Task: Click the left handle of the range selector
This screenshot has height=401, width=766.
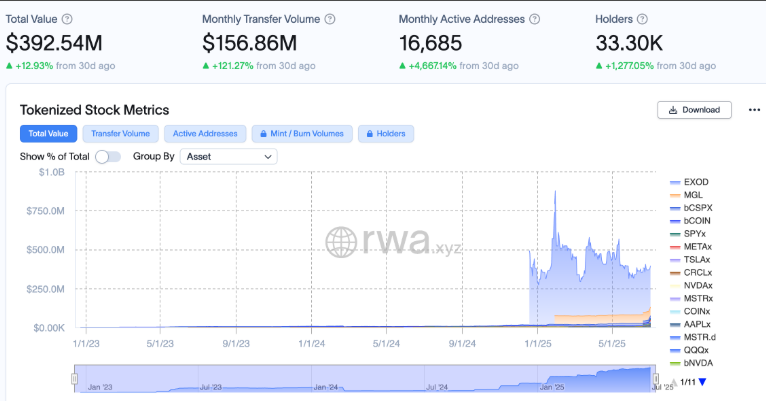Action: click(75, 378)
